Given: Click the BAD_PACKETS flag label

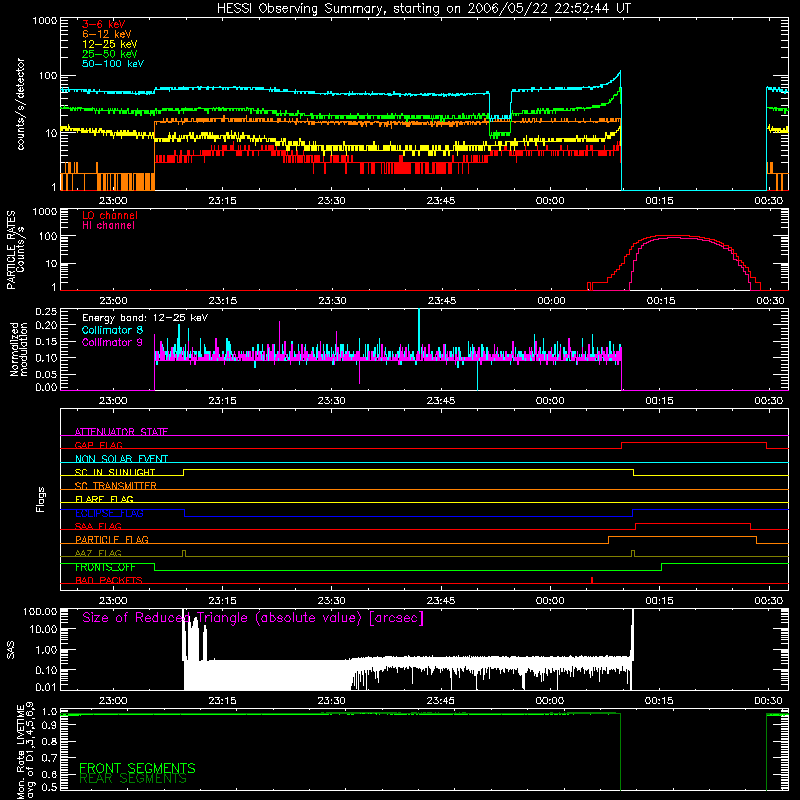Looking at the screenshot, I should [109, 580].
